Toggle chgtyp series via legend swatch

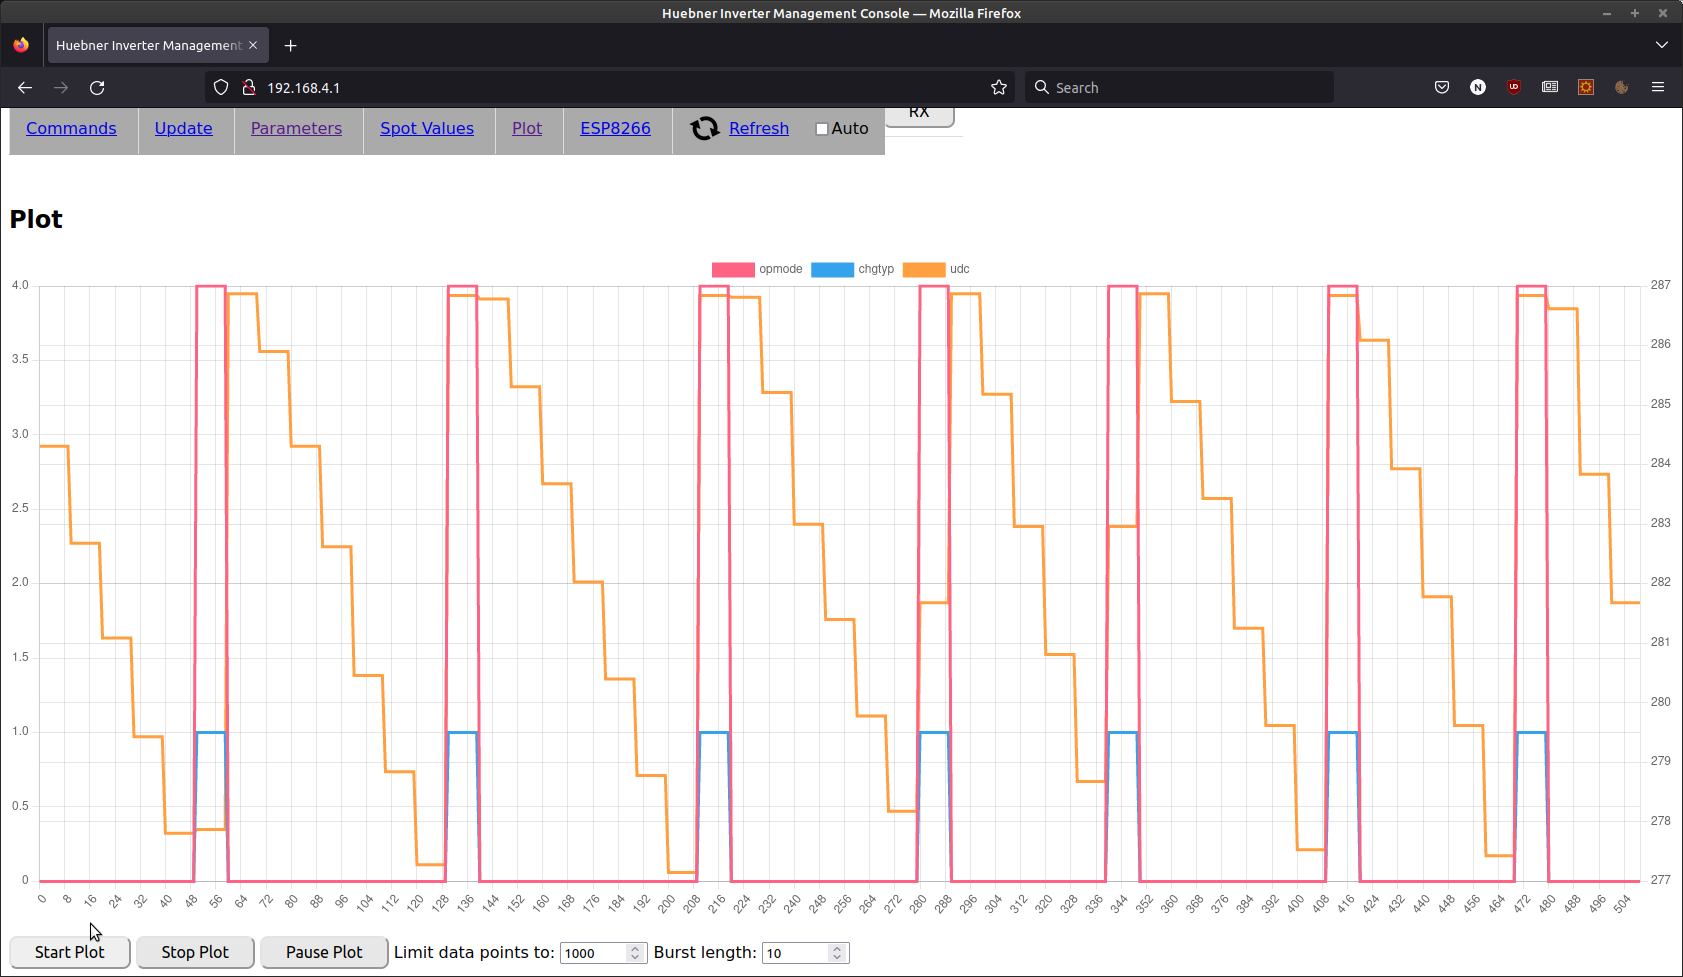pos(832,269)
